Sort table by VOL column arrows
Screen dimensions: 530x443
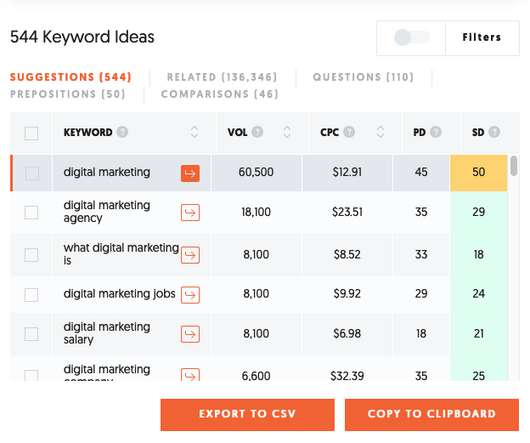pos(287,132)
